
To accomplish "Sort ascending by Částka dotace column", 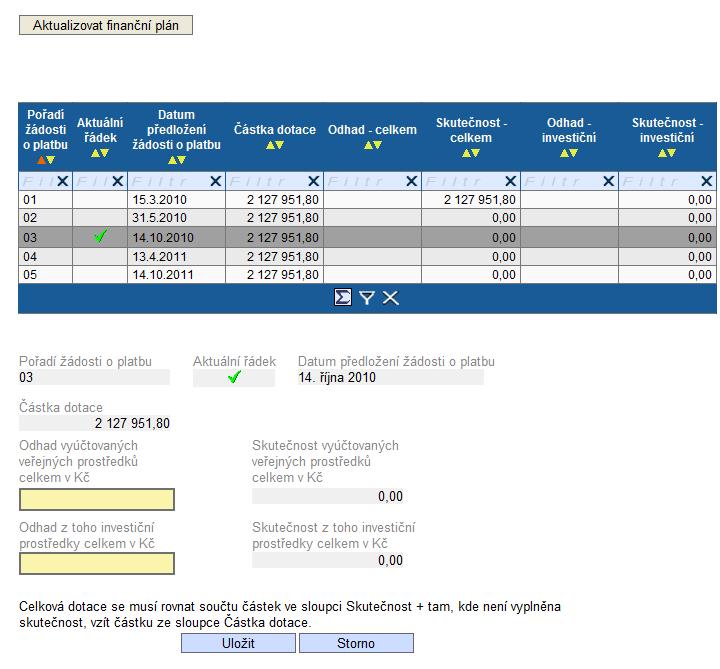I will (270, 145).
